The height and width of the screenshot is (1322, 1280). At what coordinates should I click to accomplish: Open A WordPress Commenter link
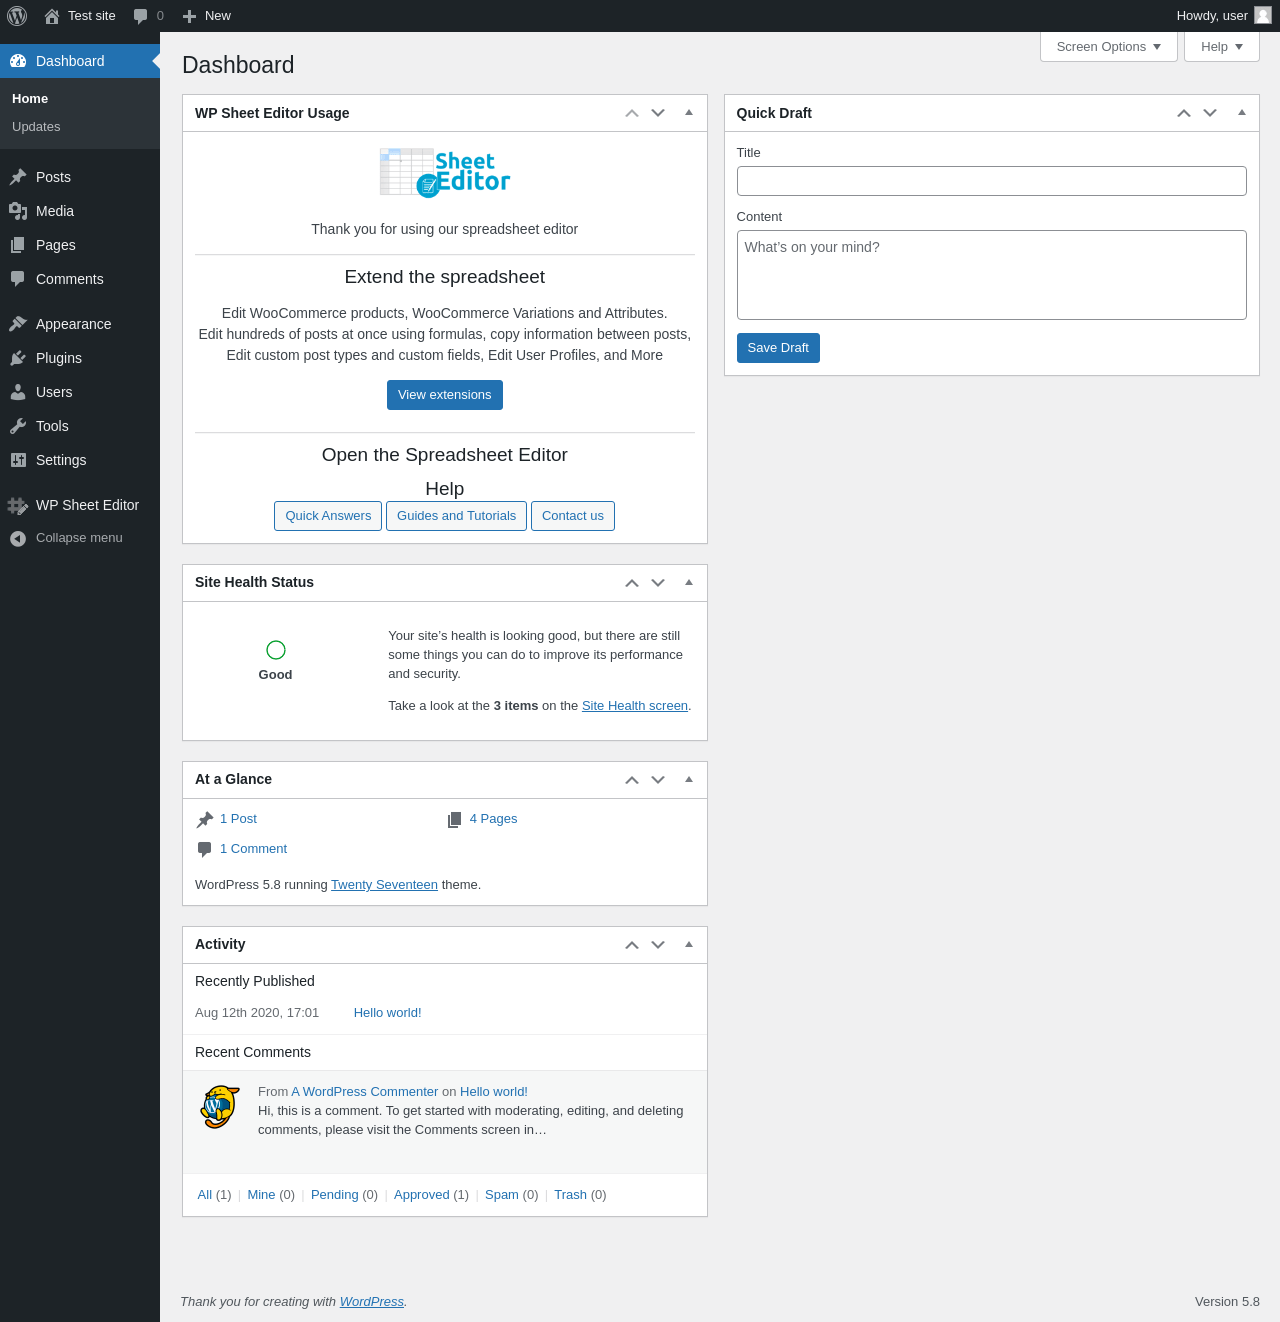(365, 1092)
